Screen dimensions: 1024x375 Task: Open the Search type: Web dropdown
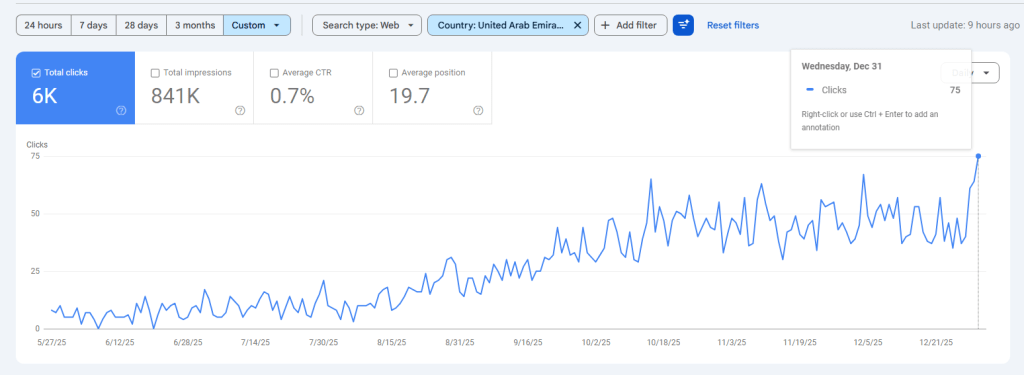[367, 25]
